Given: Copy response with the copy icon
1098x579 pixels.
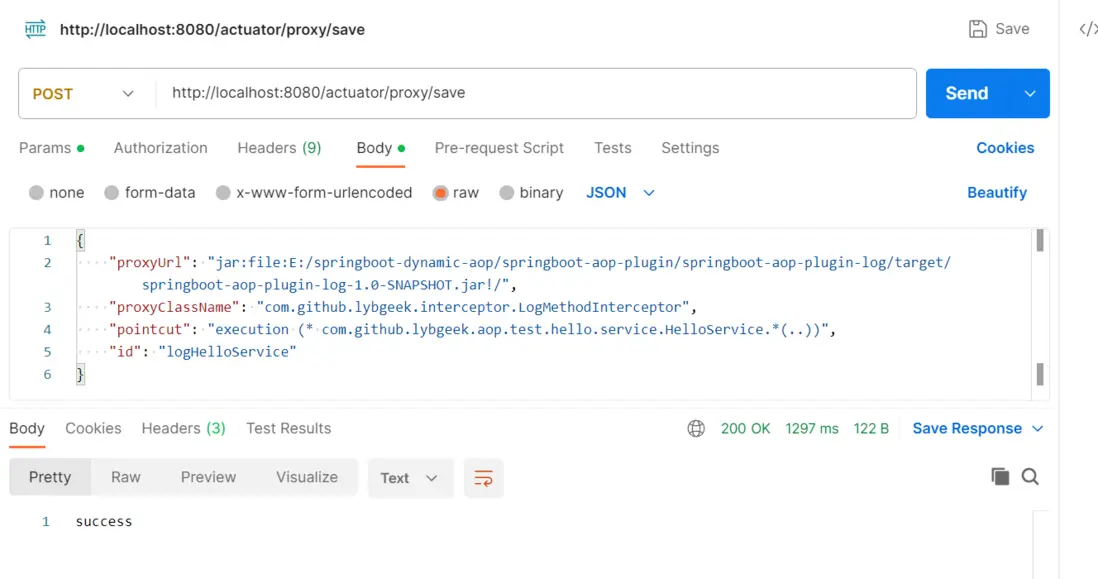Looking at the screenshot, I should click(1000, 477).
